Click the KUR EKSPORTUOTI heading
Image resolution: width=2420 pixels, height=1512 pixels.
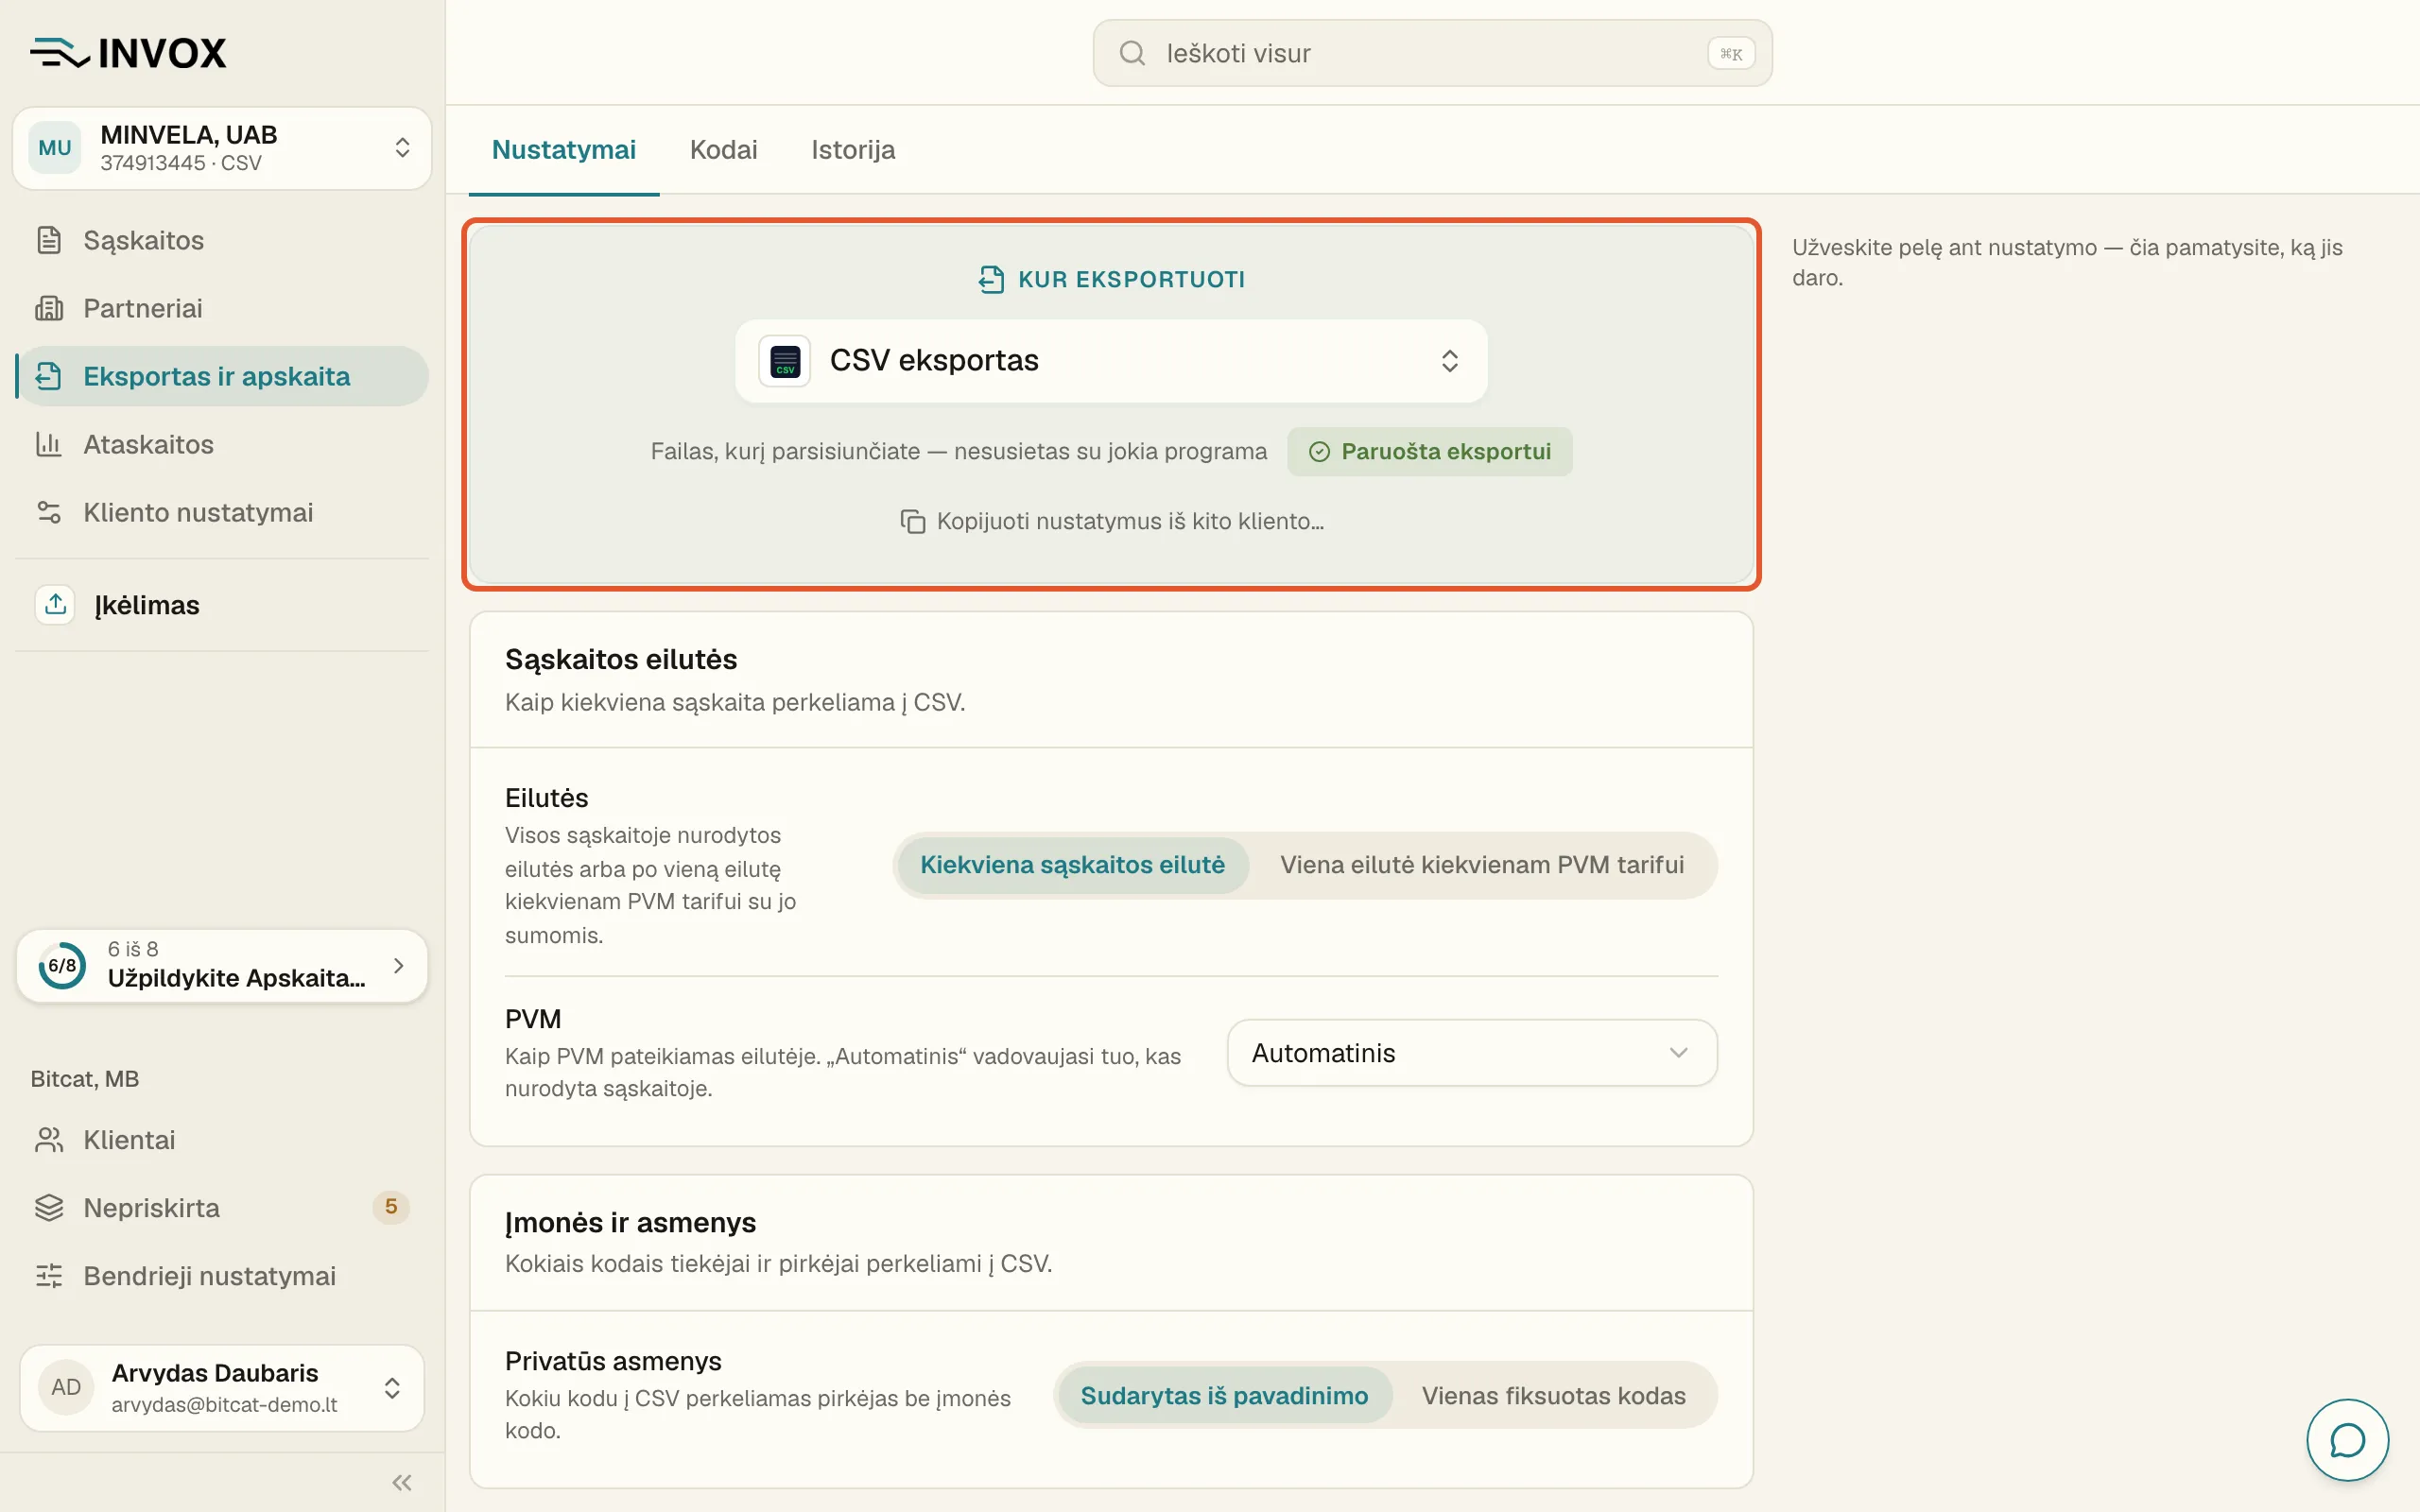click(x=1111, y=279)
